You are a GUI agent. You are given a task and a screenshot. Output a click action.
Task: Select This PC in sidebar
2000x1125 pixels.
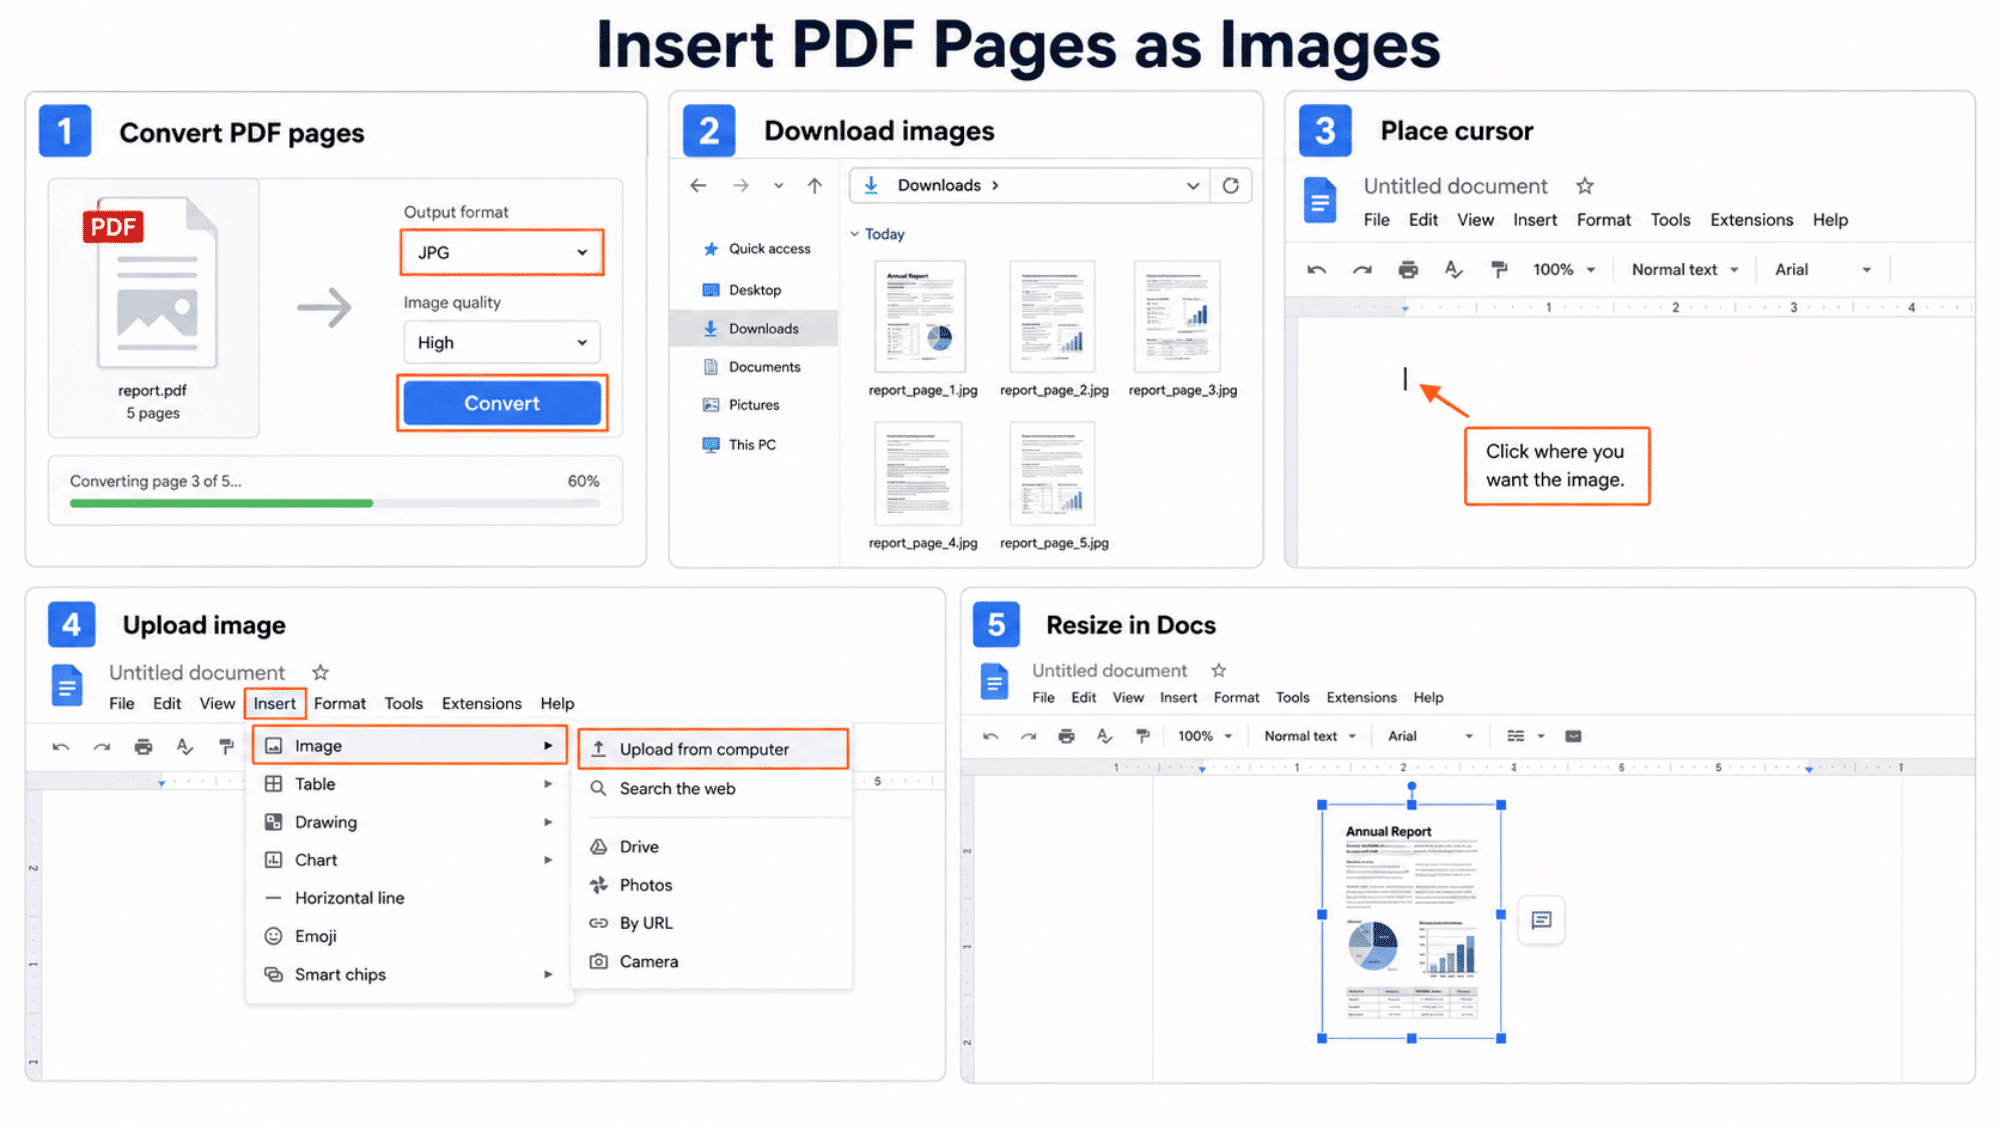point(739,445)
